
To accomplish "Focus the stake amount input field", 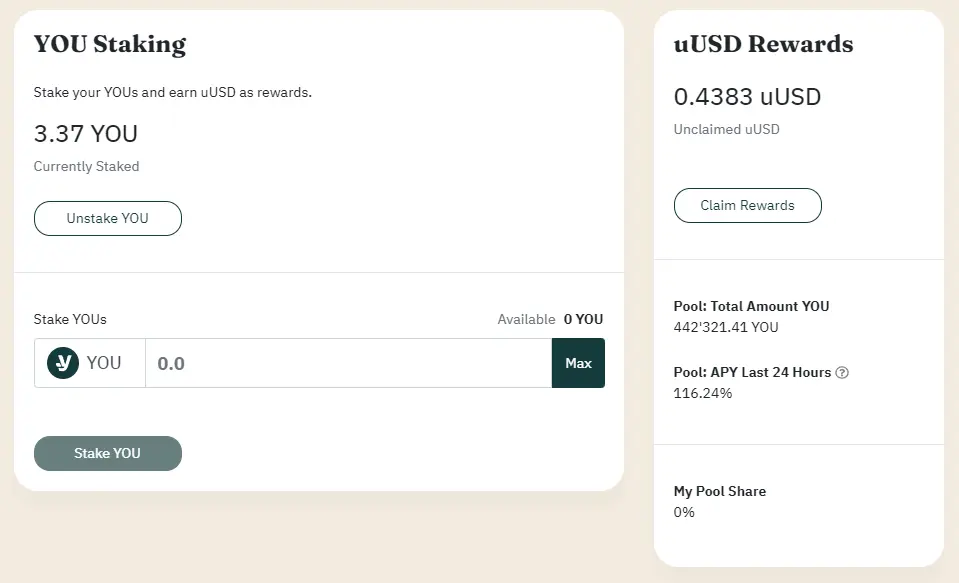I will point(349,363).
